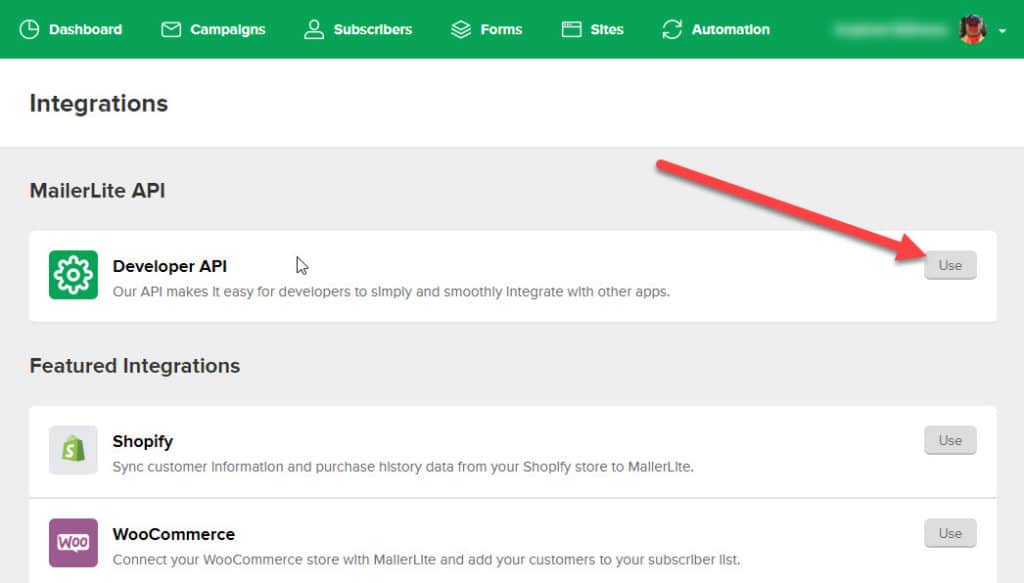Image resolution: width=1024 pixels, height=583 pixels.
Task: Click the Dashboard clock icon
Action: (29, 29)
